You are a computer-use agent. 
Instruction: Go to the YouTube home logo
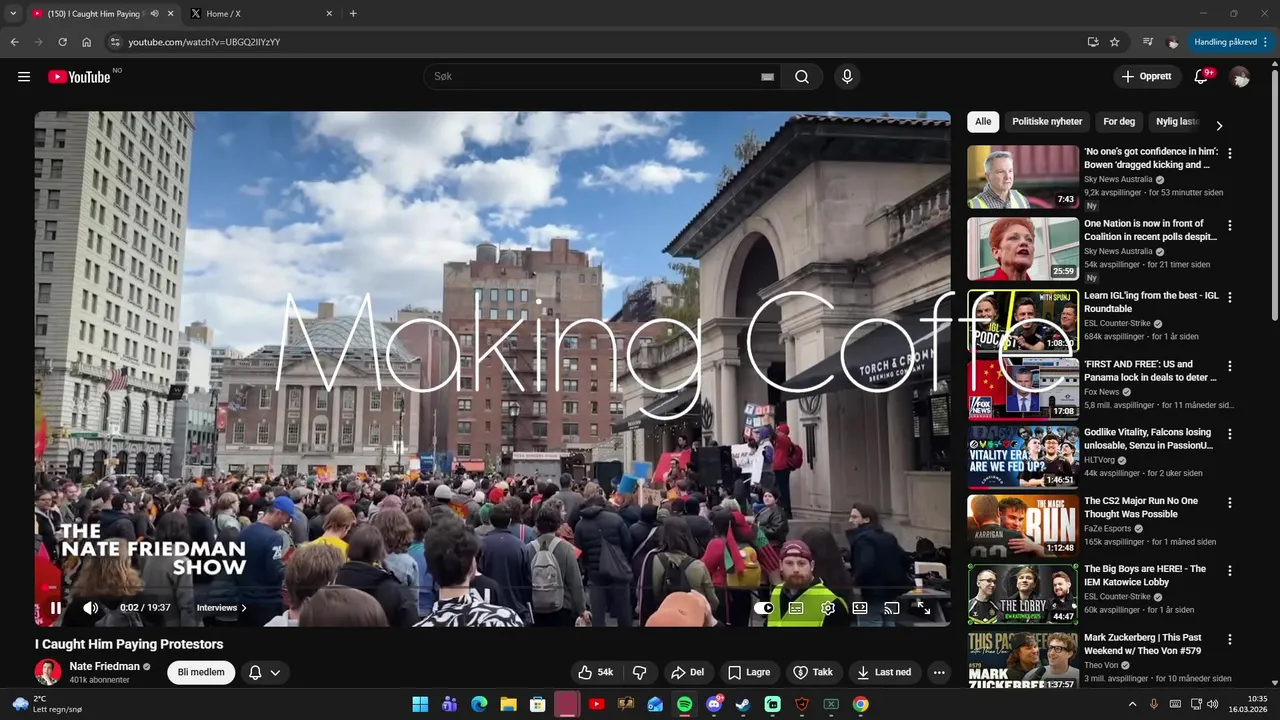(79, 77)
